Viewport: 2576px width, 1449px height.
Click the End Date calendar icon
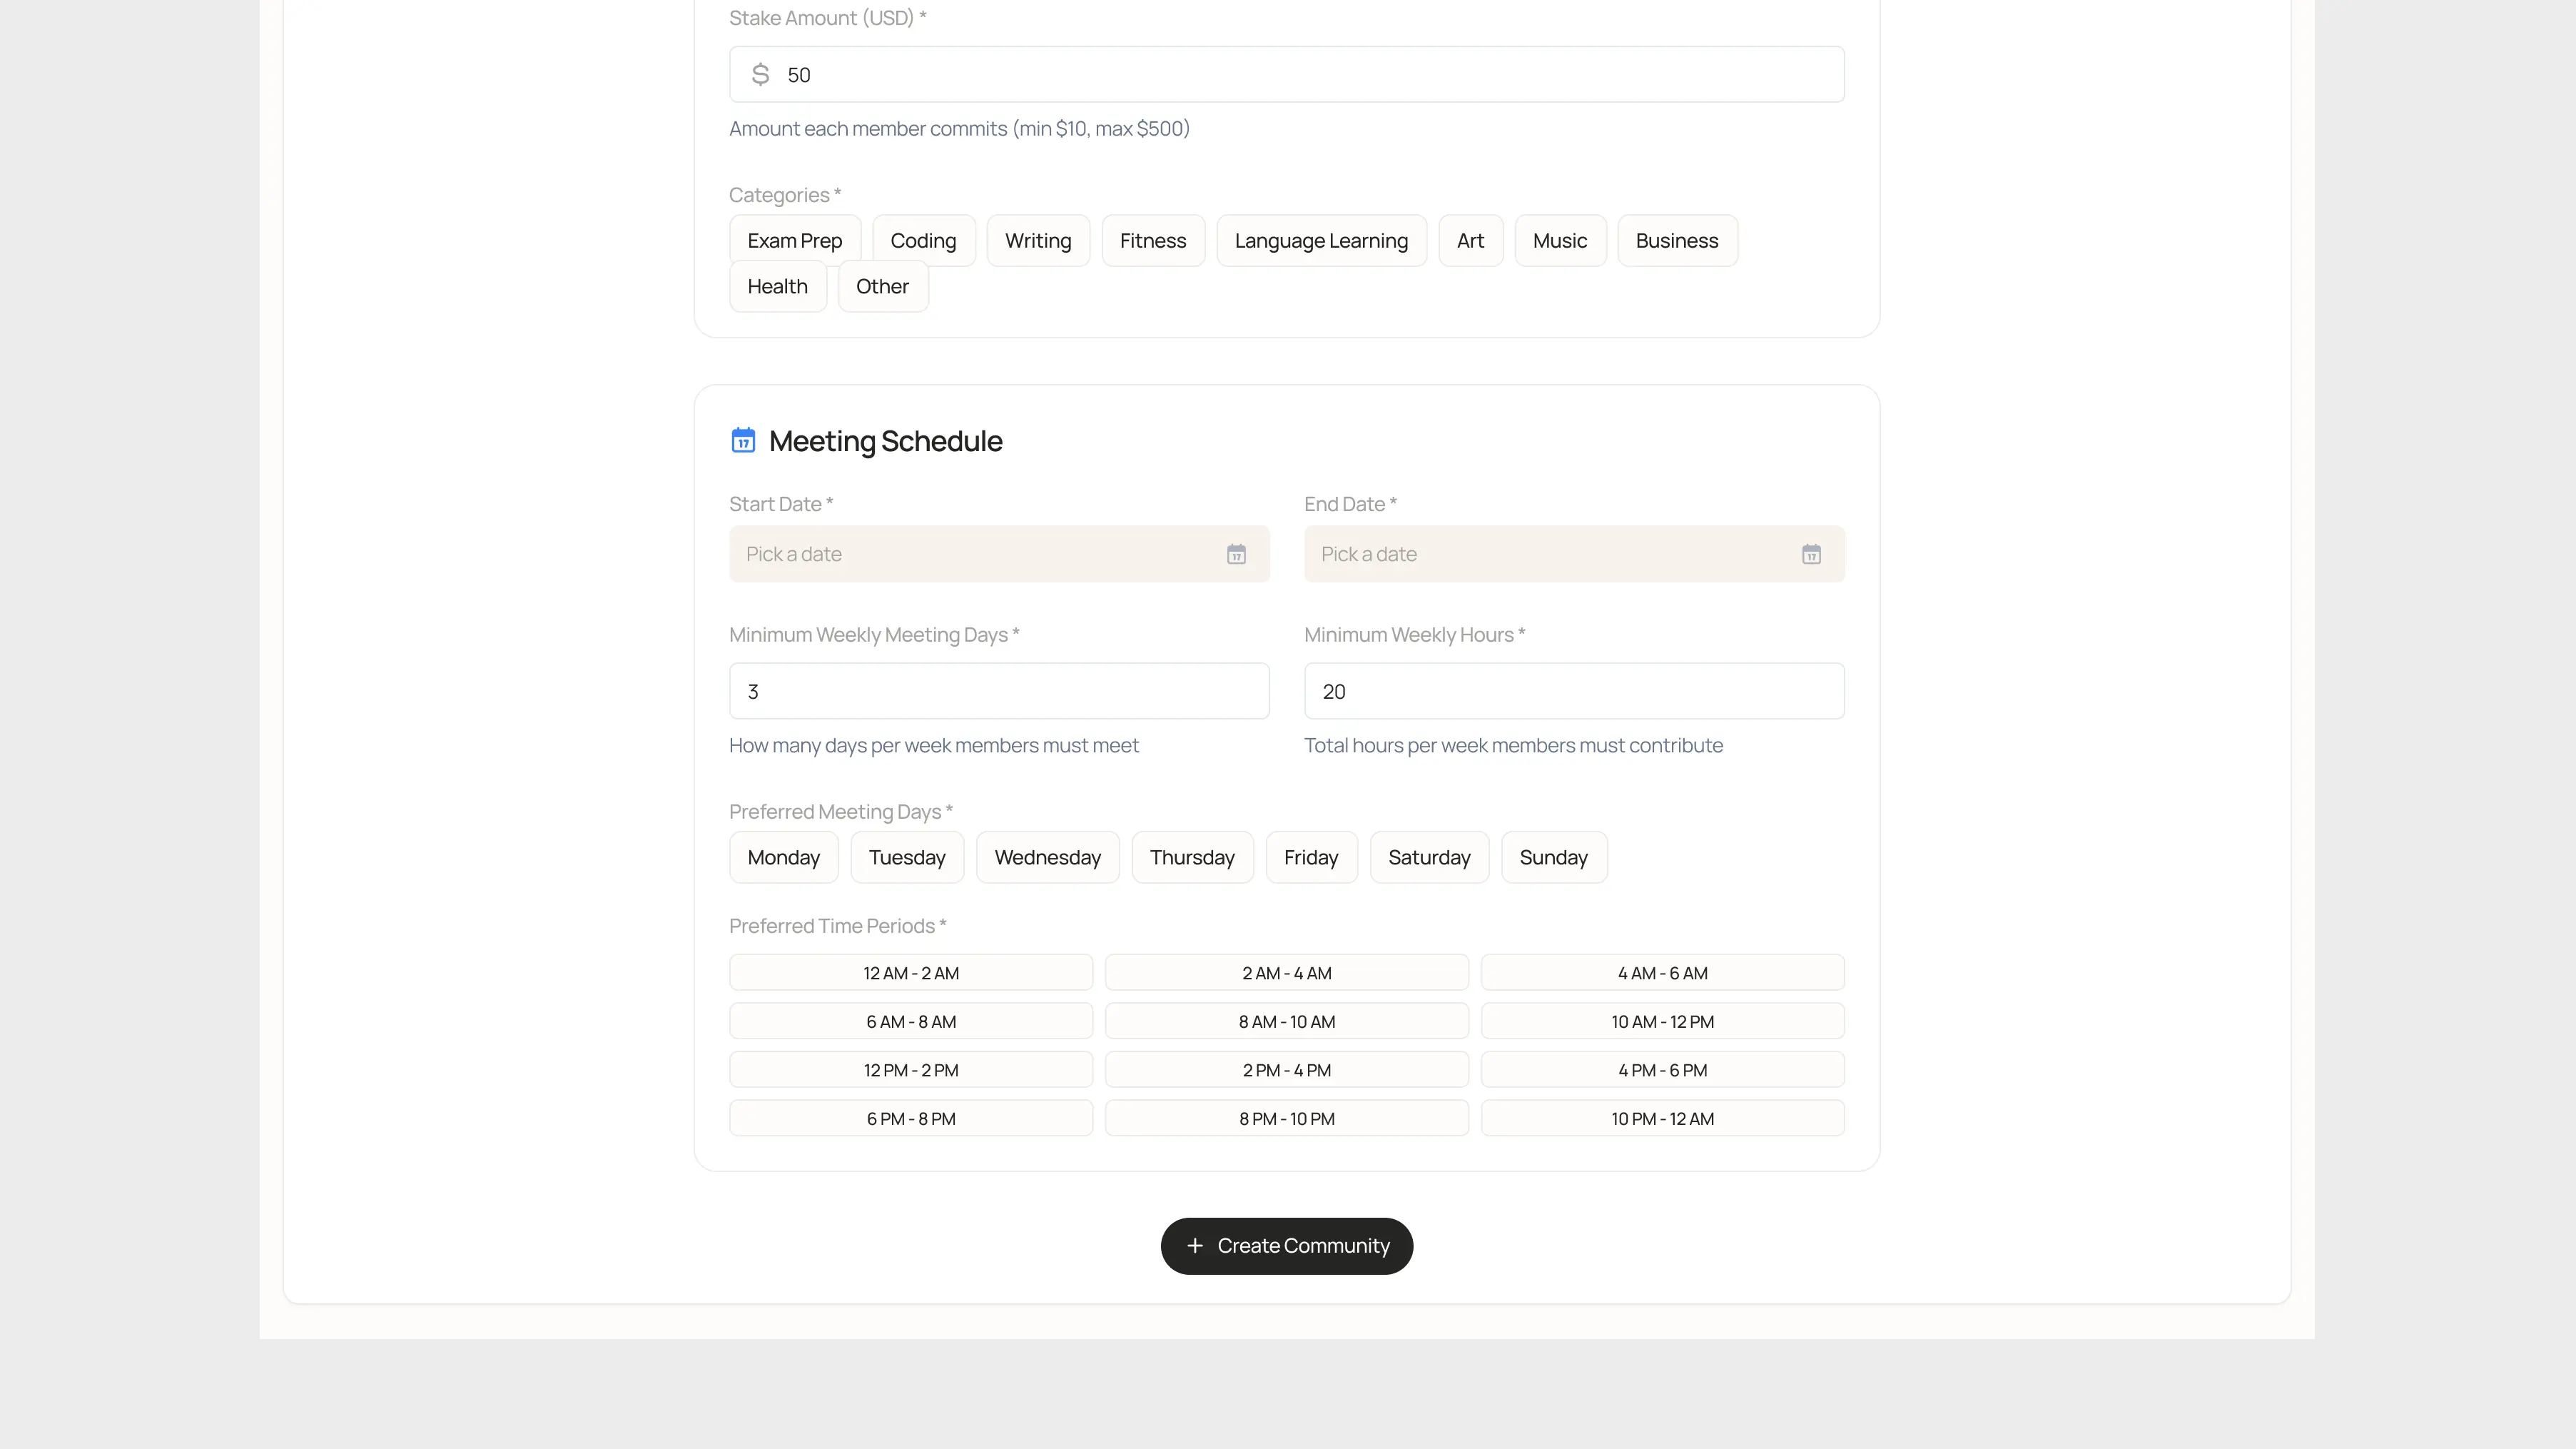pyautogui.click(x=1811, y=554)
